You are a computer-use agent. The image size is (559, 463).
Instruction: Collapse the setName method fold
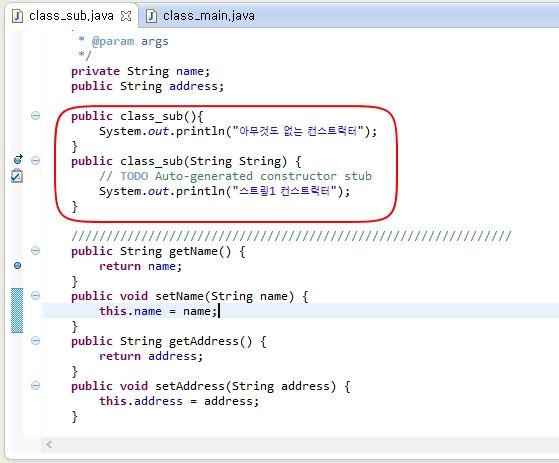click(x=35, y=295)
